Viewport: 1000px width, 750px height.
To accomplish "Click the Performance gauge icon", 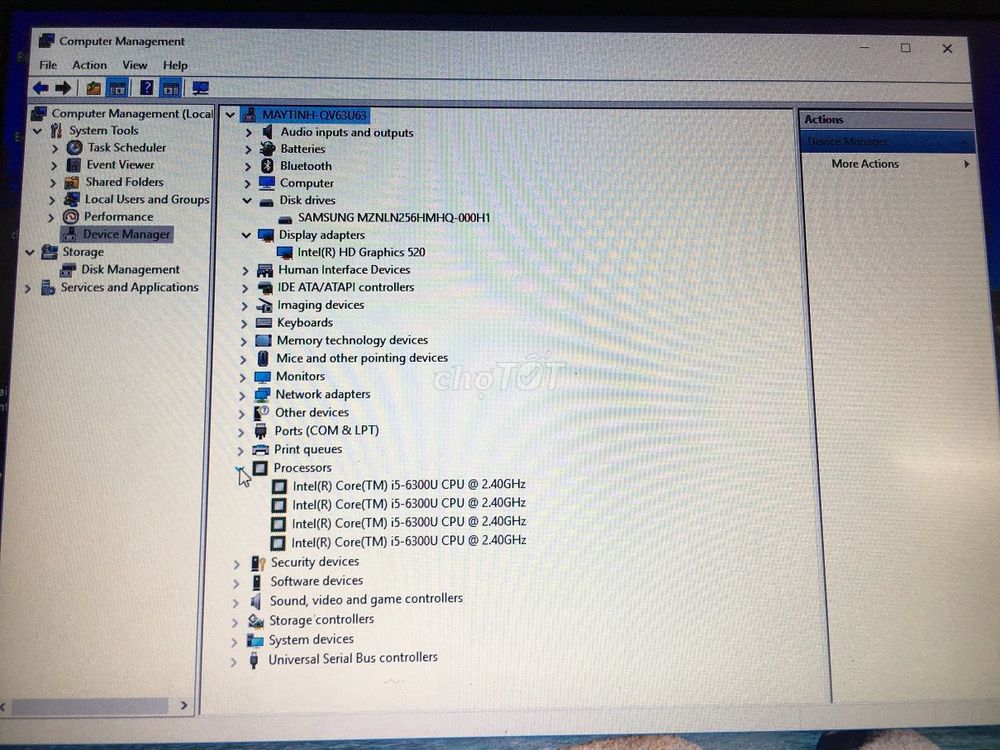I will coord(71,217).
